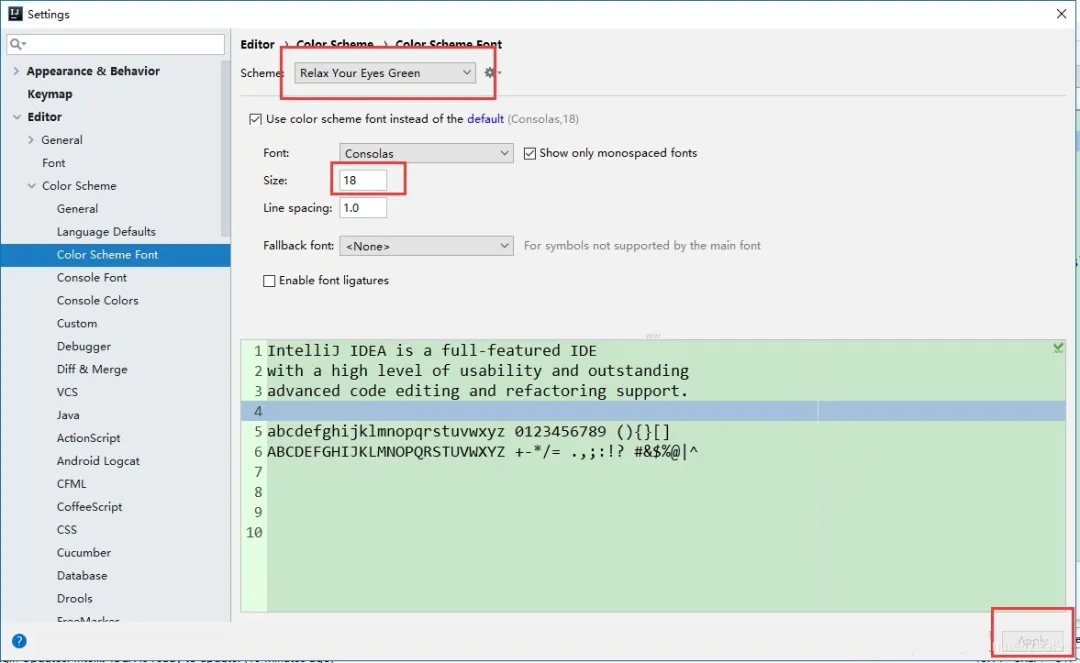Open the Fallback font dropdown
The image size is (1080, 663).
coord(426,246)
